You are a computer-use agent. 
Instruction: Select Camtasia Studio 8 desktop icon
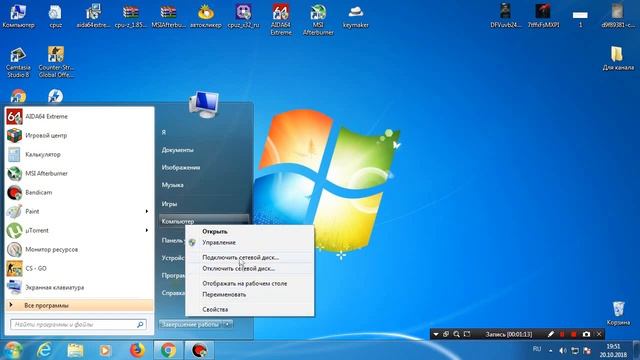[18, 62]
